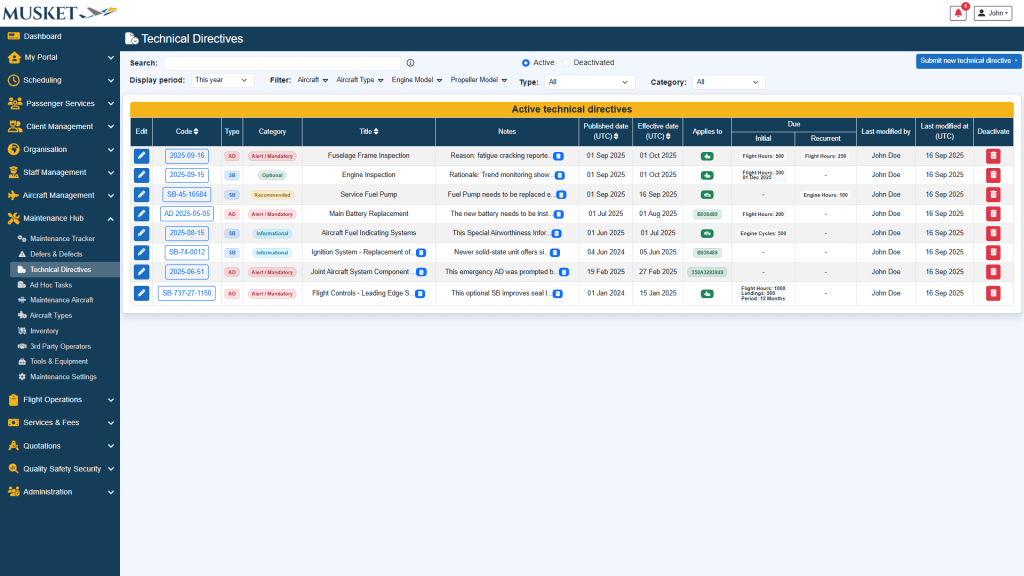Select the Deactivated radio button

pos(566,62)
